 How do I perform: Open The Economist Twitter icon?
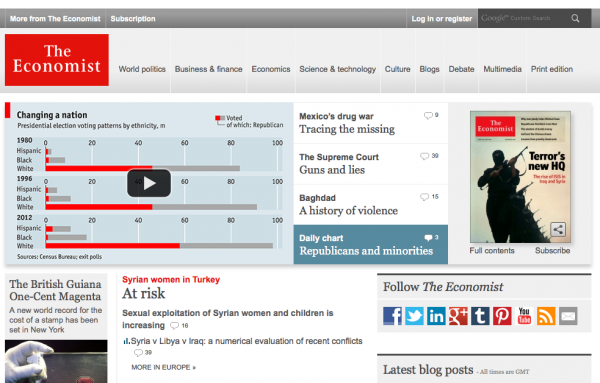click(x=414, y=316)
